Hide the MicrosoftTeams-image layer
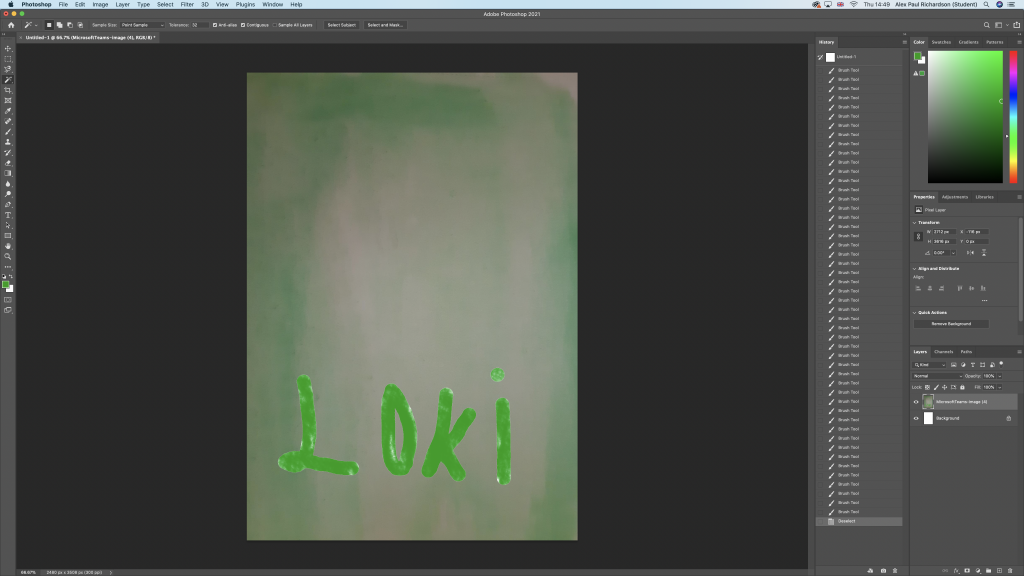Image resolution: width=1024 pixels, height=576 pixels. [916, 402]
